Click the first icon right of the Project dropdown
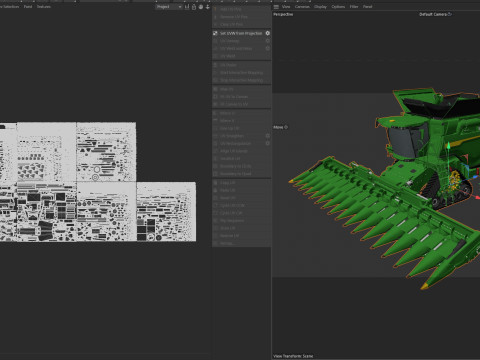480x360 pixels. [x=187, y=7]
